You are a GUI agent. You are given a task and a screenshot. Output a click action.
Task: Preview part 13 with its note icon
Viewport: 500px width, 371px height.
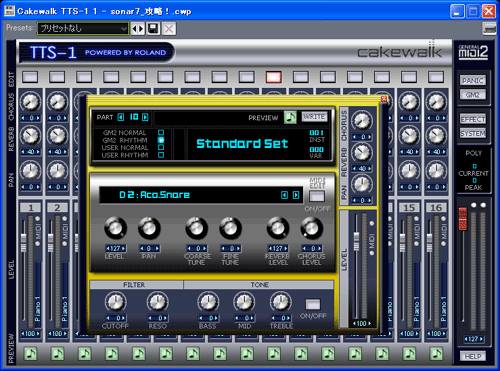(x=355, y=354)
